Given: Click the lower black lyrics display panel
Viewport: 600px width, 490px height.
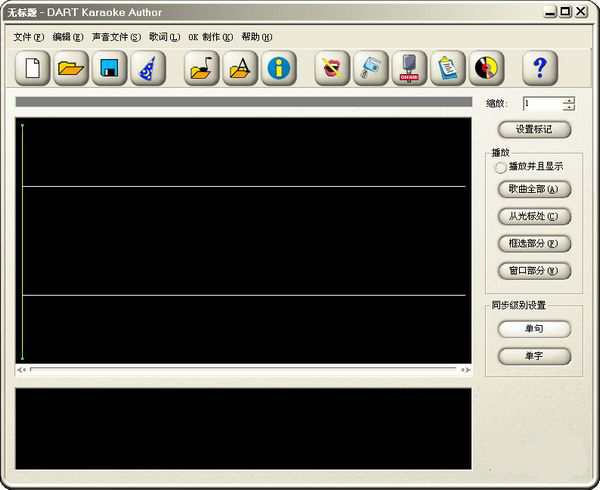Looking at the screenshot, I should 243,429.
